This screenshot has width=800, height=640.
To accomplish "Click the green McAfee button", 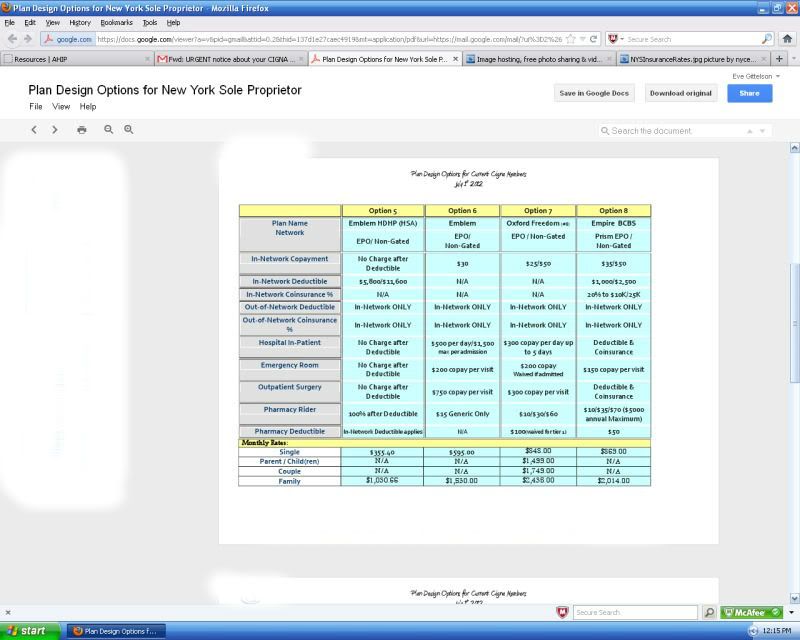I will [752, 612].
